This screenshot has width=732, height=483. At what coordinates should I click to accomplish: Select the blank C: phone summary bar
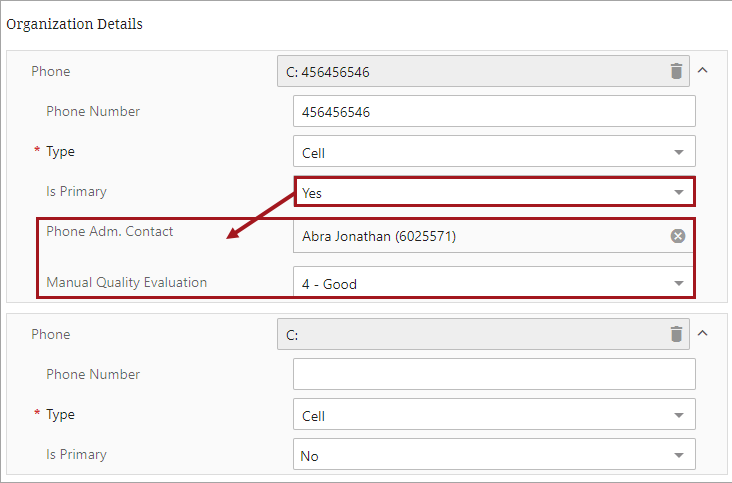tap(470, 335)
